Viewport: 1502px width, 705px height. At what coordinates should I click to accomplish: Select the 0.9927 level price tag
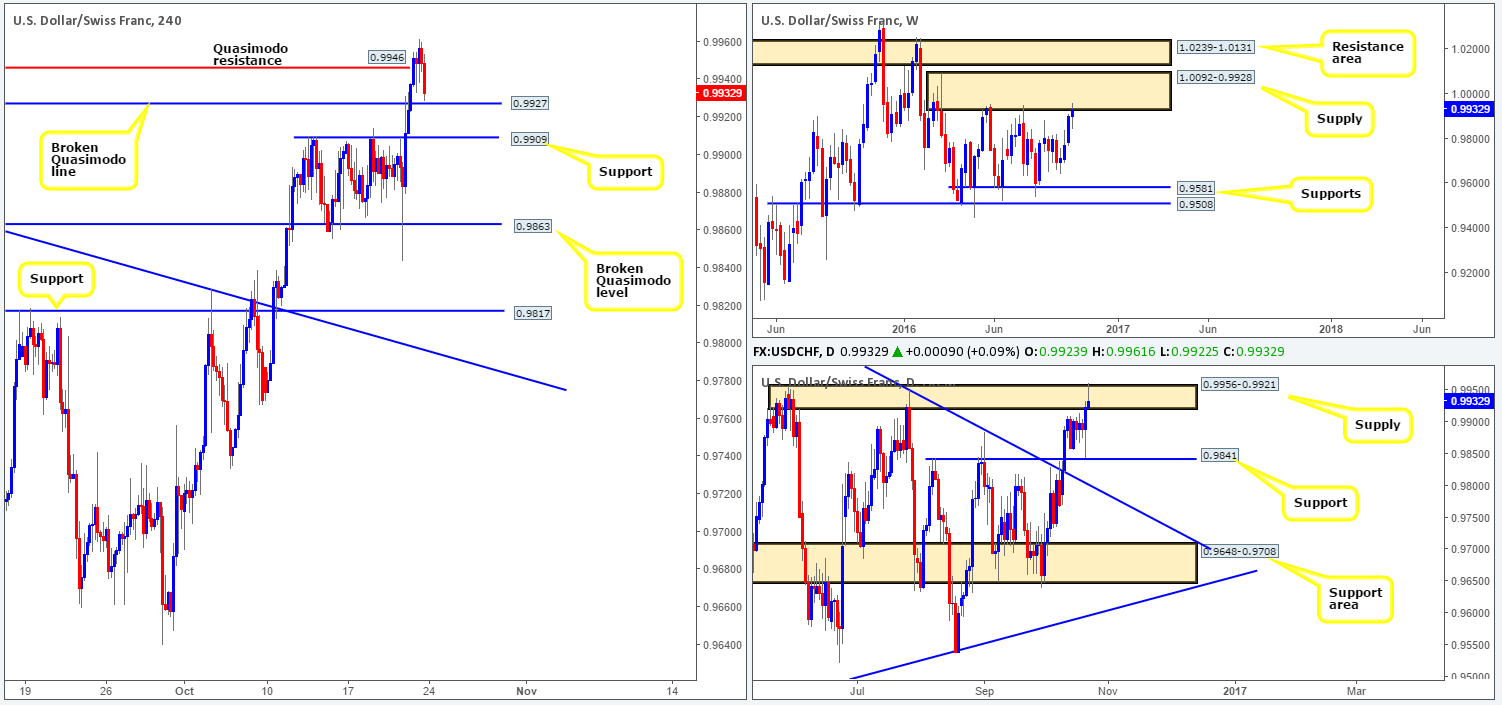(528, 103)
